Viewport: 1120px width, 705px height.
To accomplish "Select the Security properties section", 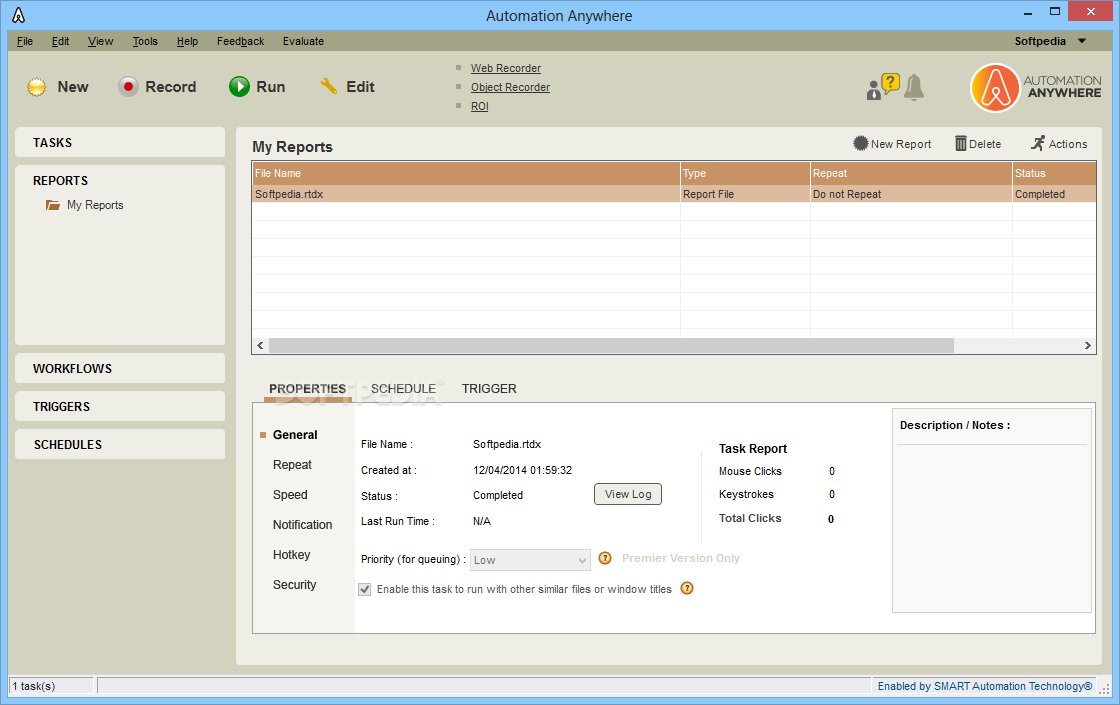I will tap(294, 585).
